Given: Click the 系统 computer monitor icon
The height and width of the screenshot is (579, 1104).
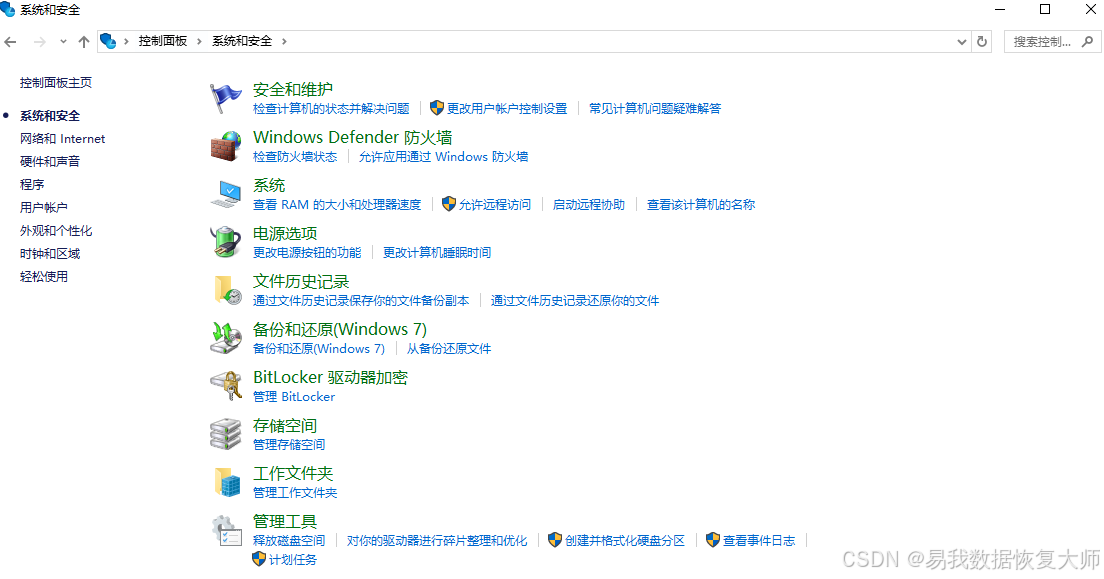Looking at the screenshot, I should pyautogui.click(x=225, y=194).
